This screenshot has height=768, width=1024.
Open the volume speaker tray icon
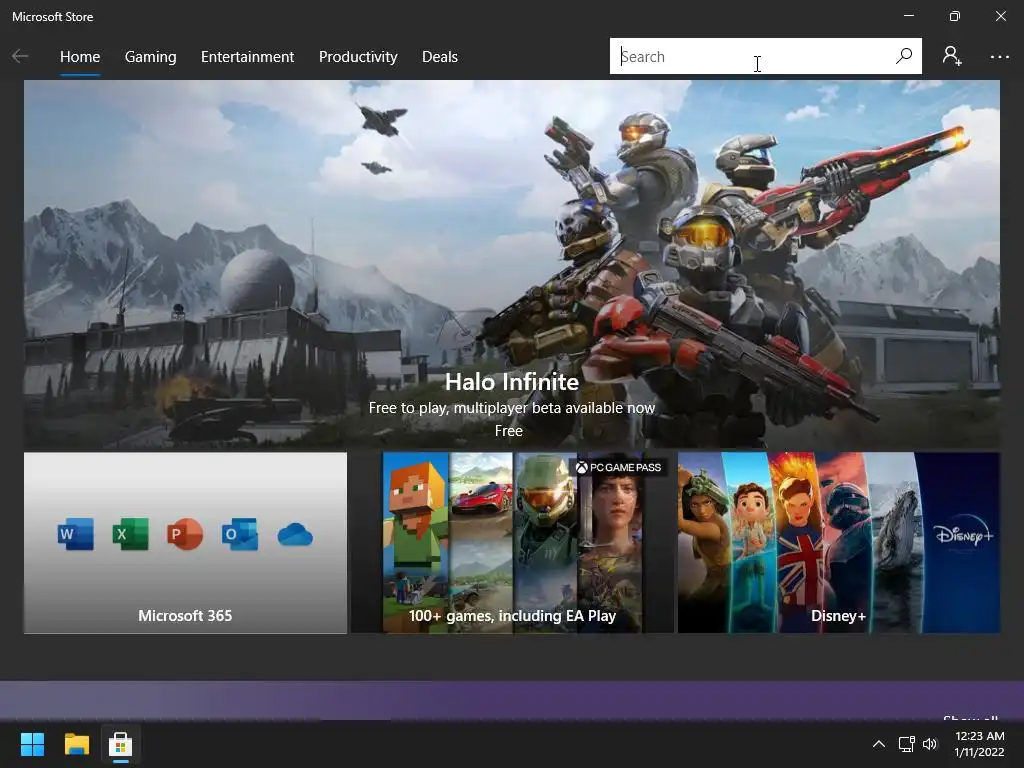[930, 744]
